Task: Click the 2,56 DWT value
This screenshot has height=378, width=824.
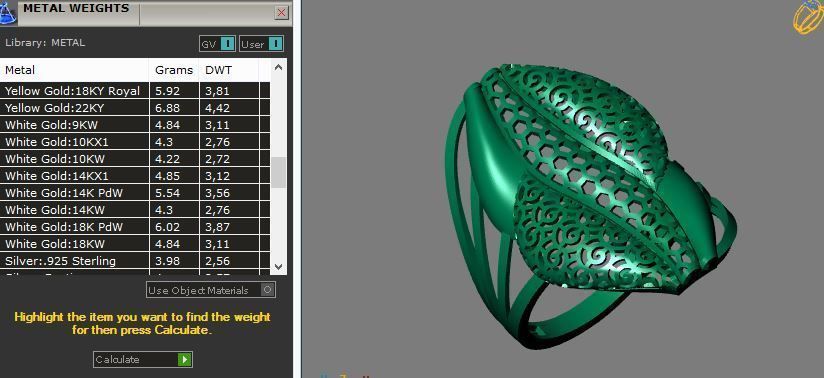Action: (x=218, y=261)
